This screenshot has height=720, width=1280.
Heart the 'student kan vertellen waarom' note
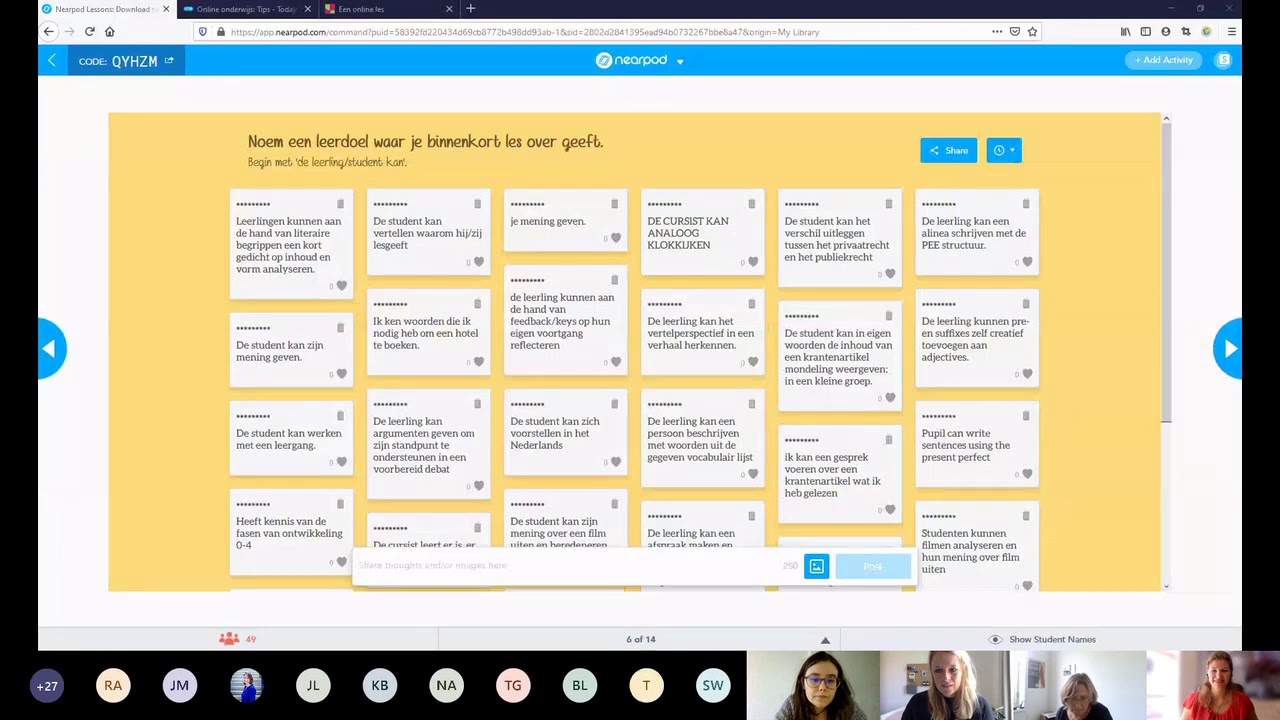tap(479, 262)
